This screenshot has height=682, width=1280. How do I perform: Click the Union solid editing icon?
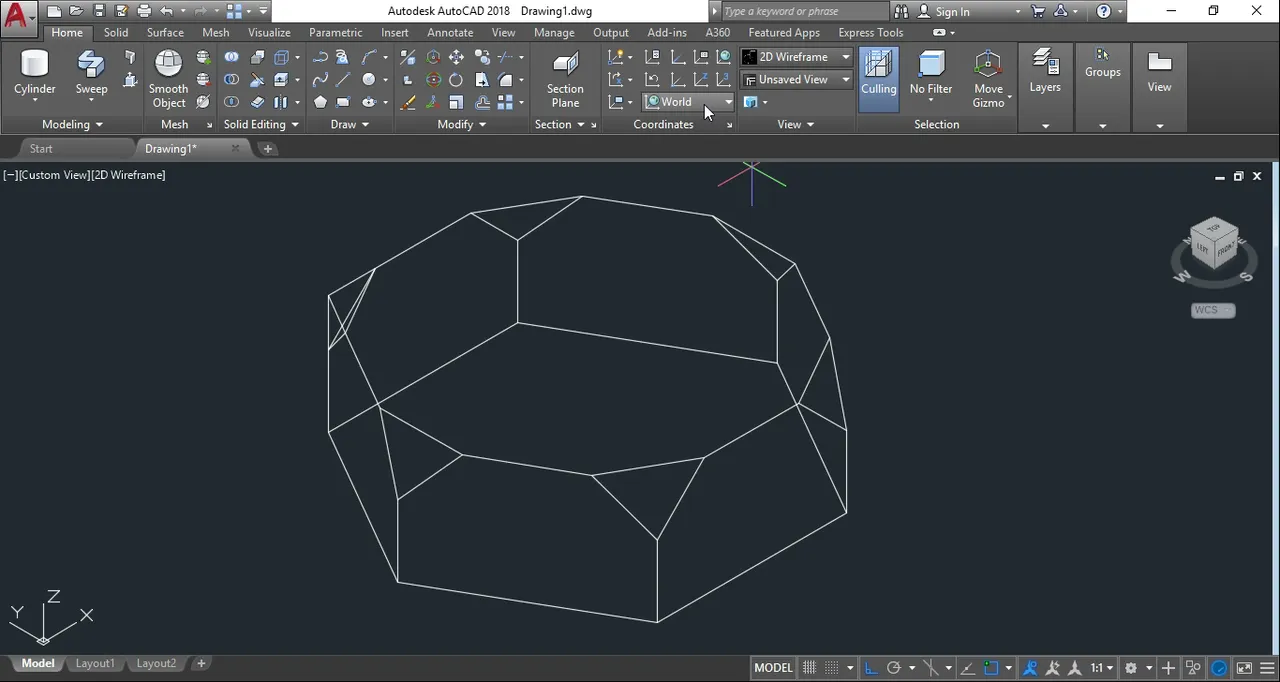click(232, 57)
